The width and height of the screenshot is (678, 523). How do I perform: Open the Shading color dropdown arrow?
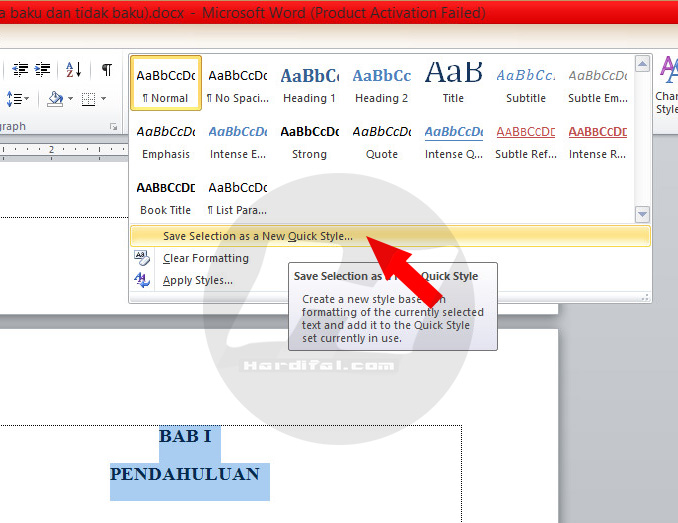pyautogui.click(x=70, y=99)
